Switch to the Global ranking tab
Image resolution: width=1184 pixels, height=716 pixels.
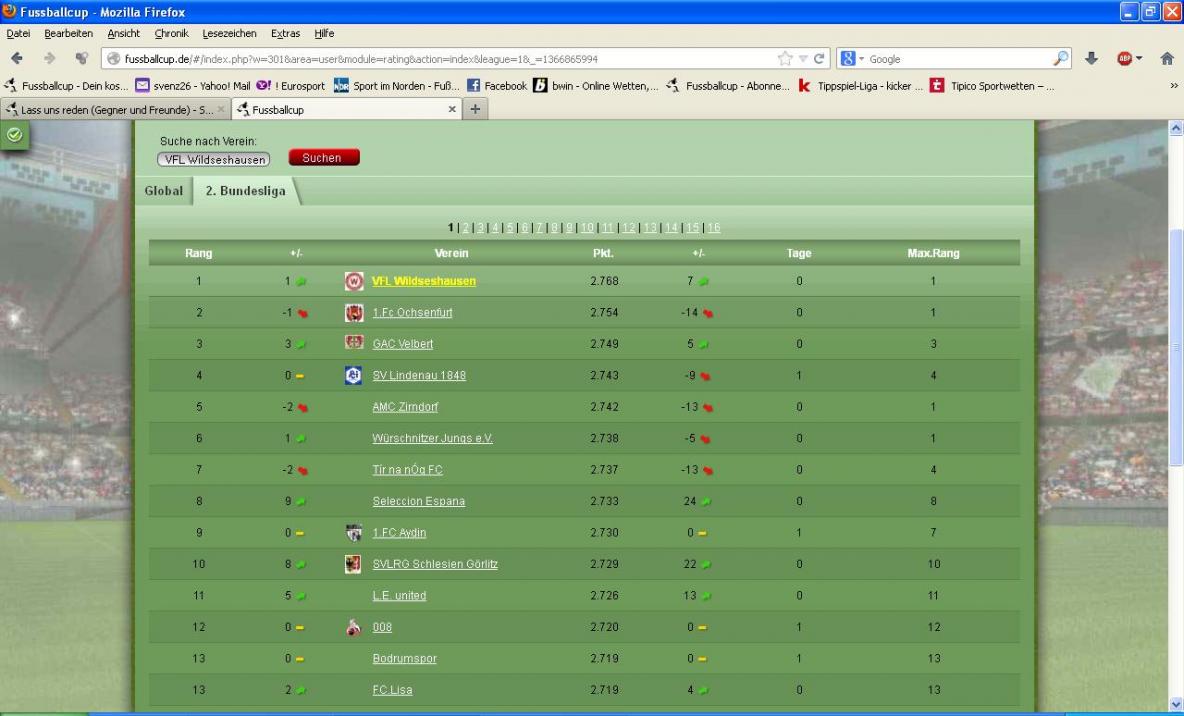(164, 190)
